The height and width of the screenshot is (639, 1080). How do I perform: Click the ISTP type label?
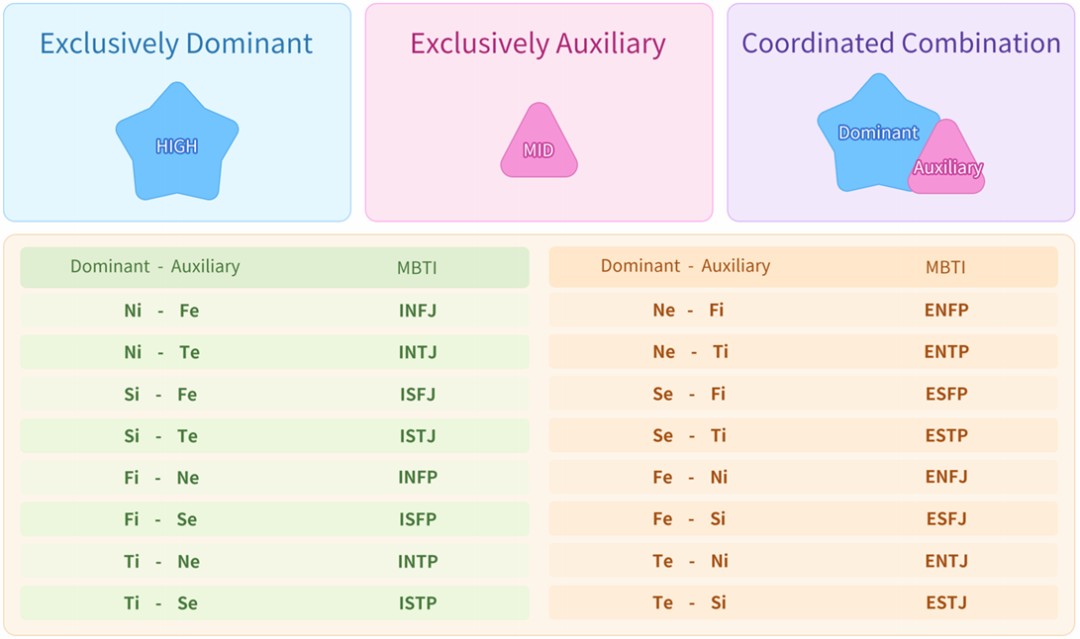pos(417,603)
